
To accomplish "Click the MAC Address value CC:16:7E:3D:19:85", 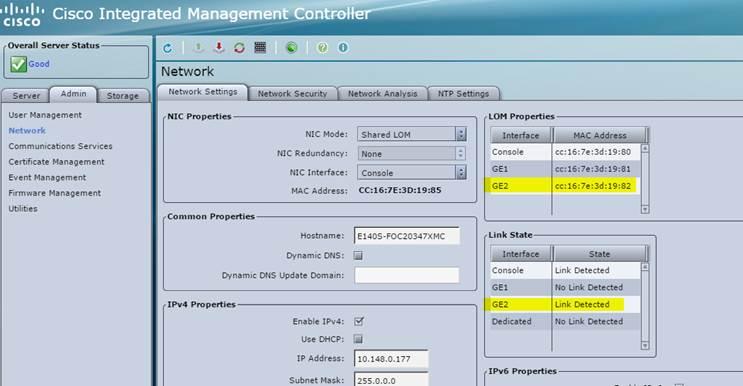I will (400, 190).
